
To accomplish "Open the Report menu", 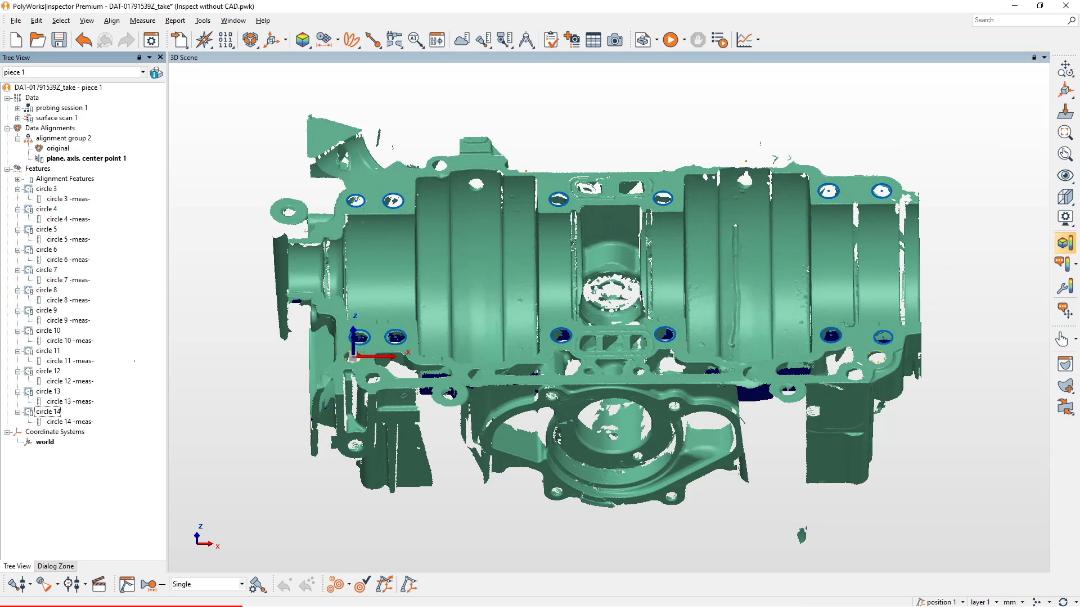I will (x=175, y=21).
